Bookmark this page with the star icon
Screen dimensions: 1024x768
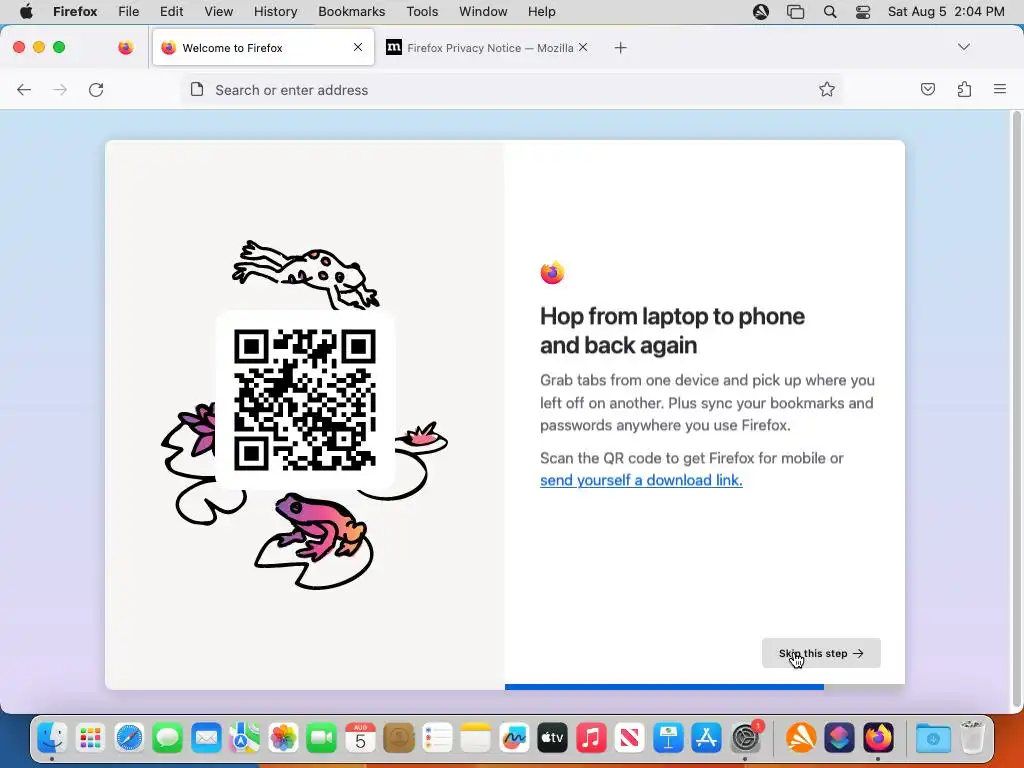[x=827, y=89]
